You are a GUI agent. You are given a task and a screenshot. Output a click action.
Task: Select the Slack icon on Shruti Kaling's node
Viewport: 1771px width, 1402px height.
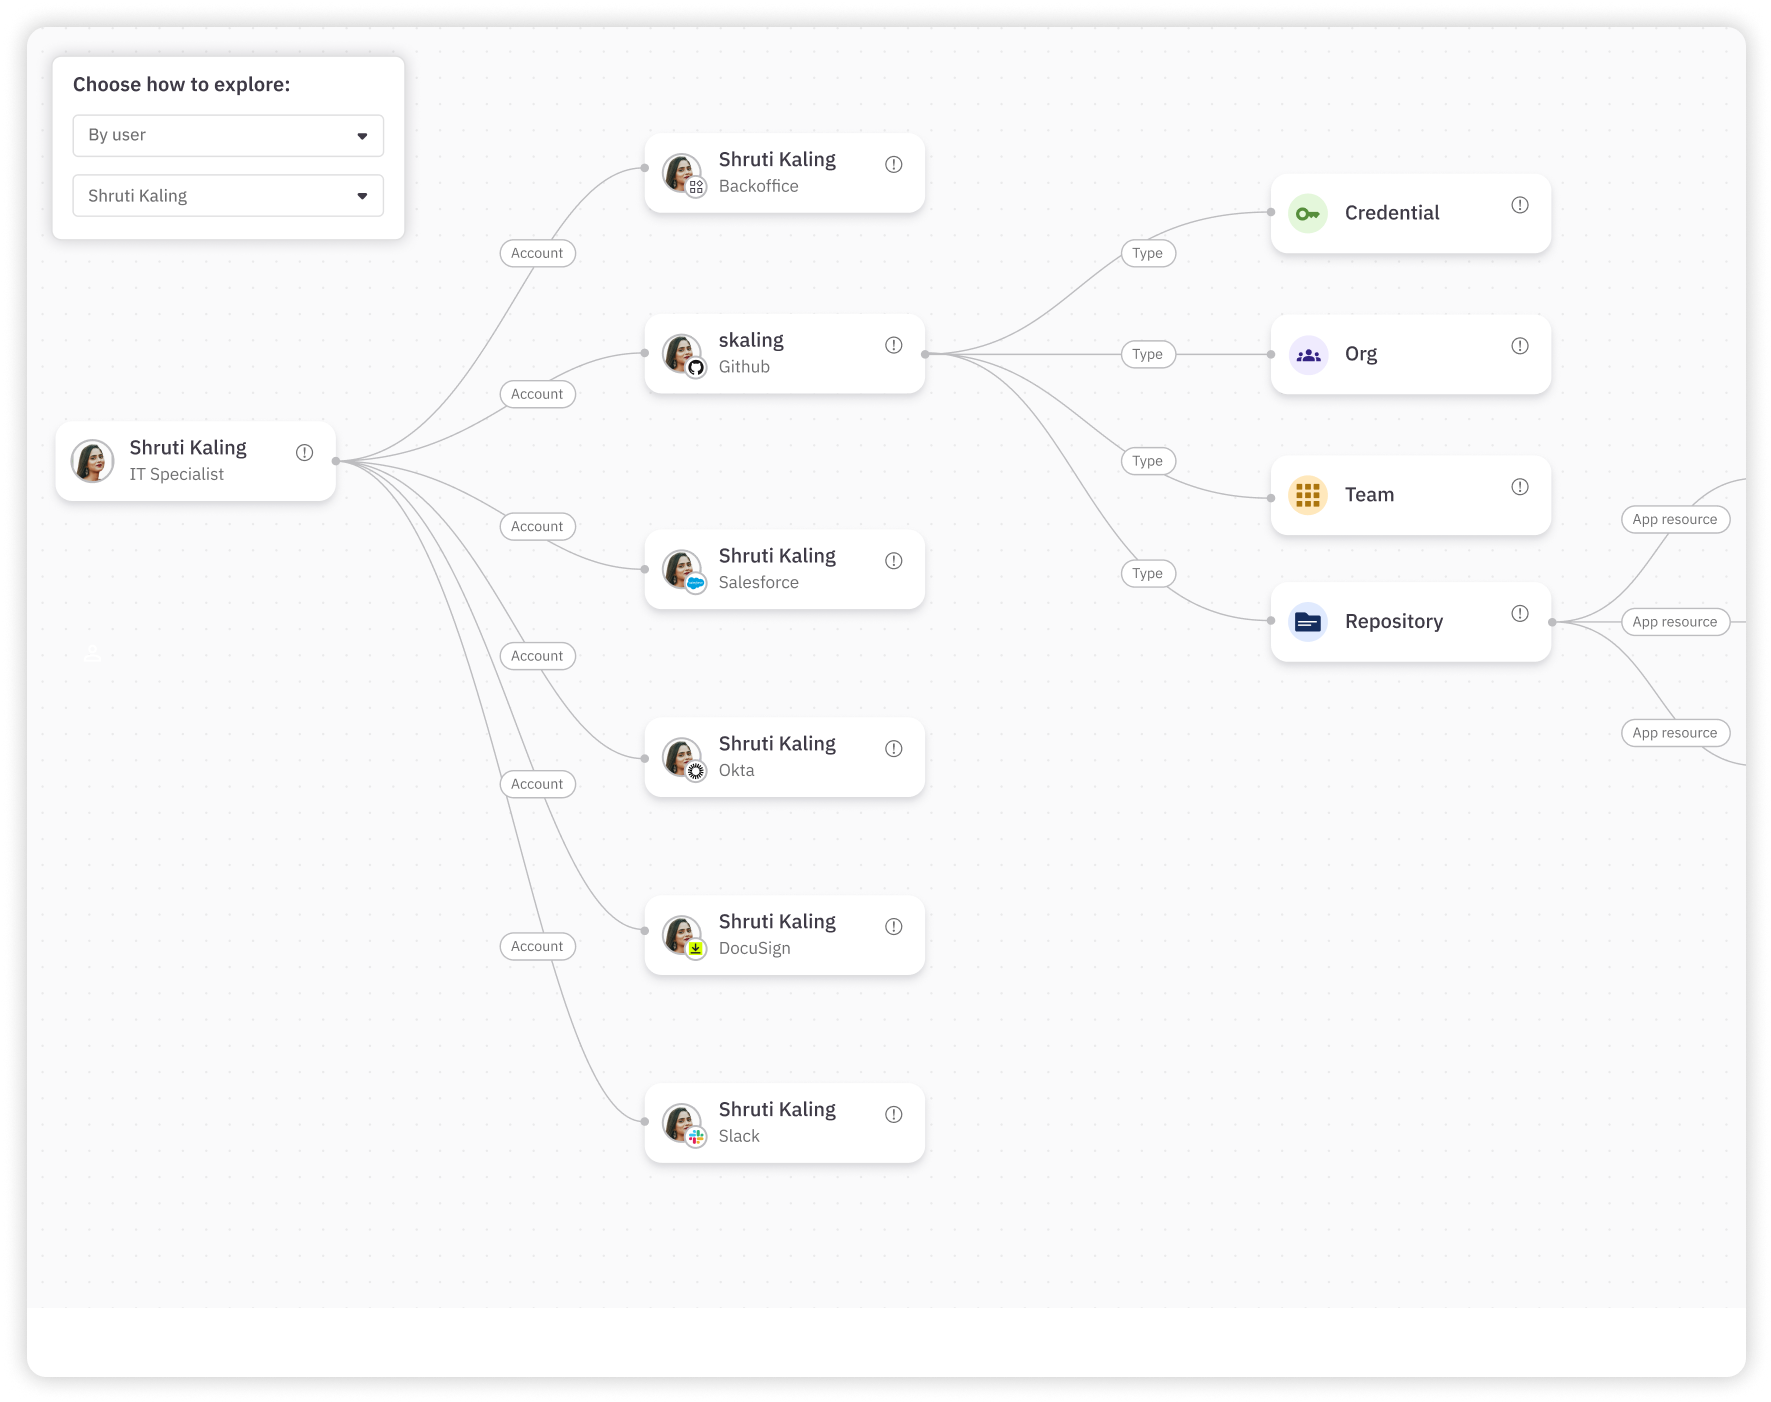click(x=697, y=1136)
